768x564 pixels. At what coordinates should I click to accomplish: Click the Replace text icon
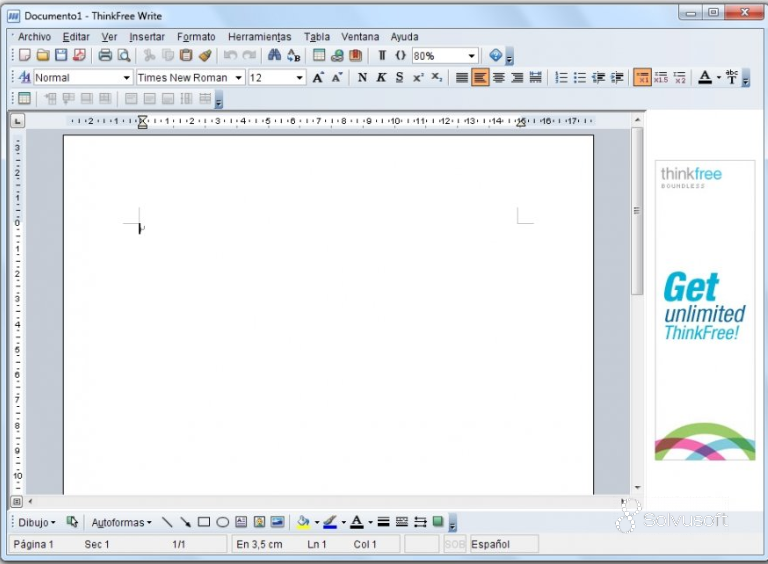coord(293,55)
